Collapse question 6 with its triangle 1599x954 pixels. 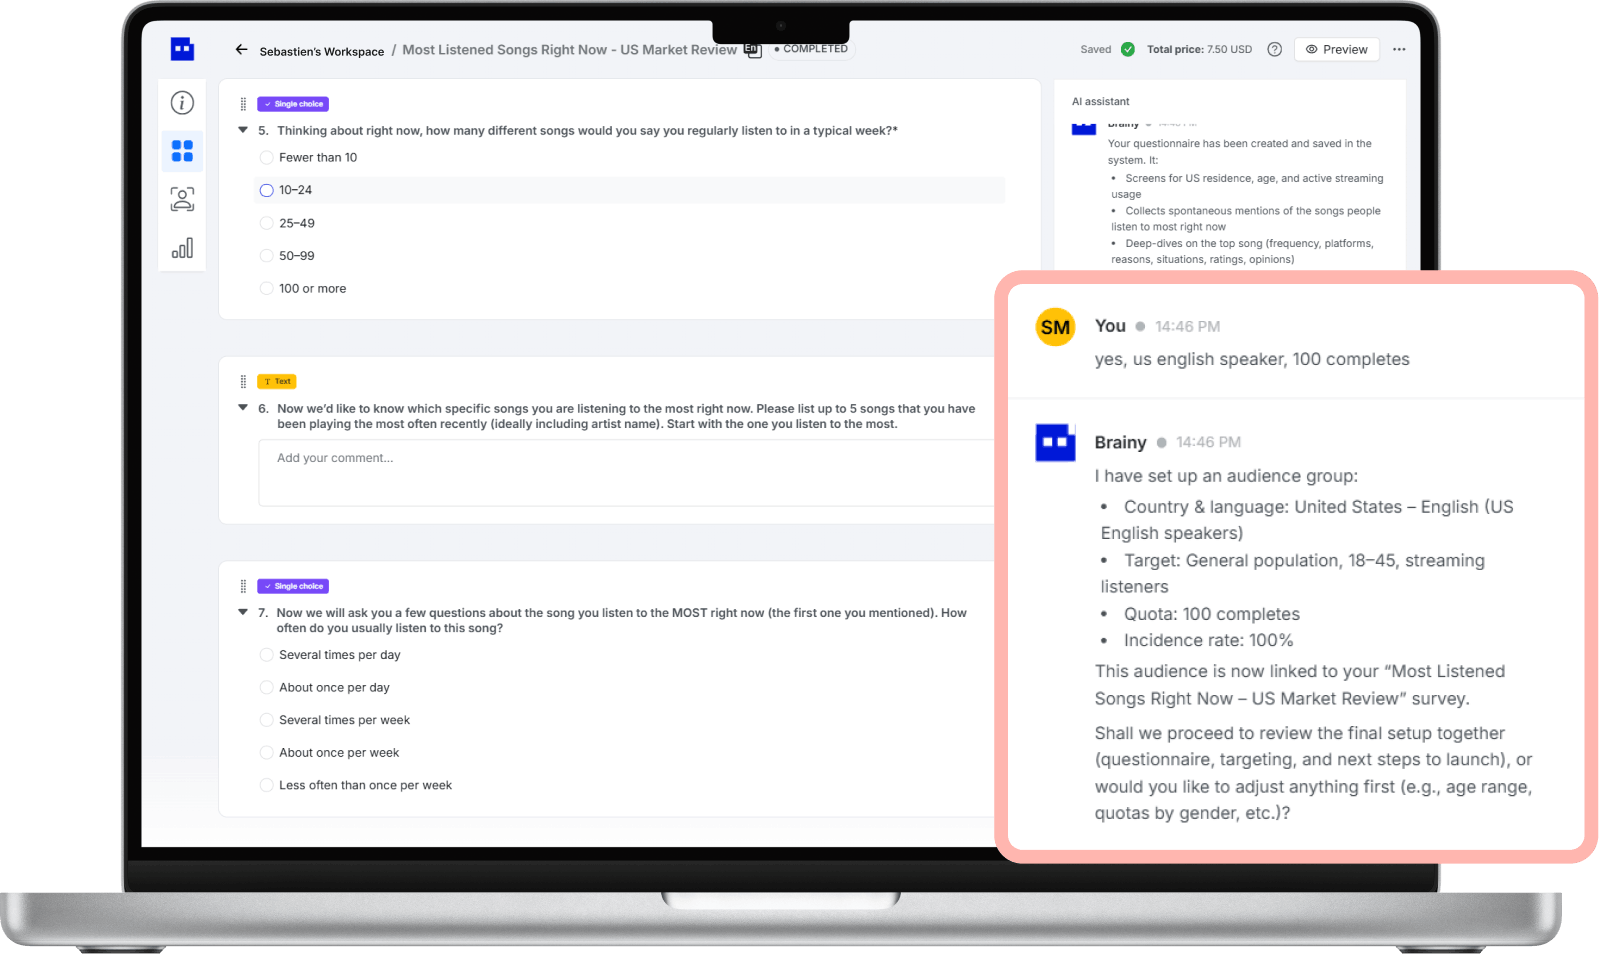(x=243, y=408)
